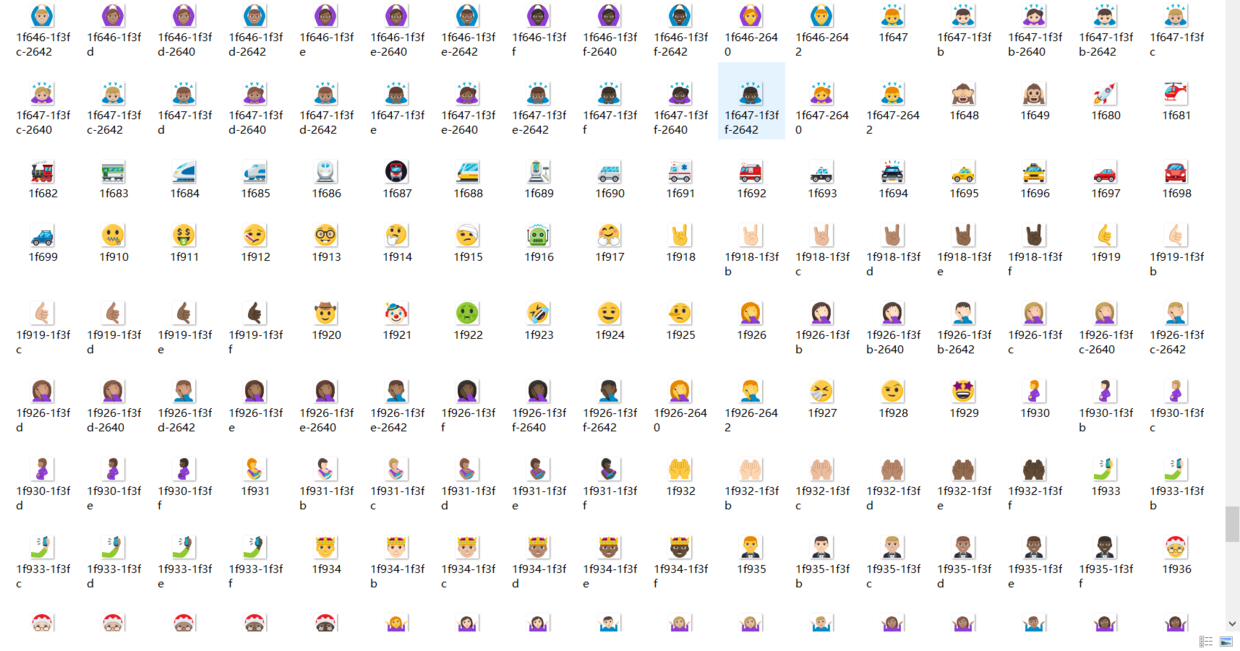Choose the 1f685 bullet train file
1240x651 pixels.
tap(256, 180)
